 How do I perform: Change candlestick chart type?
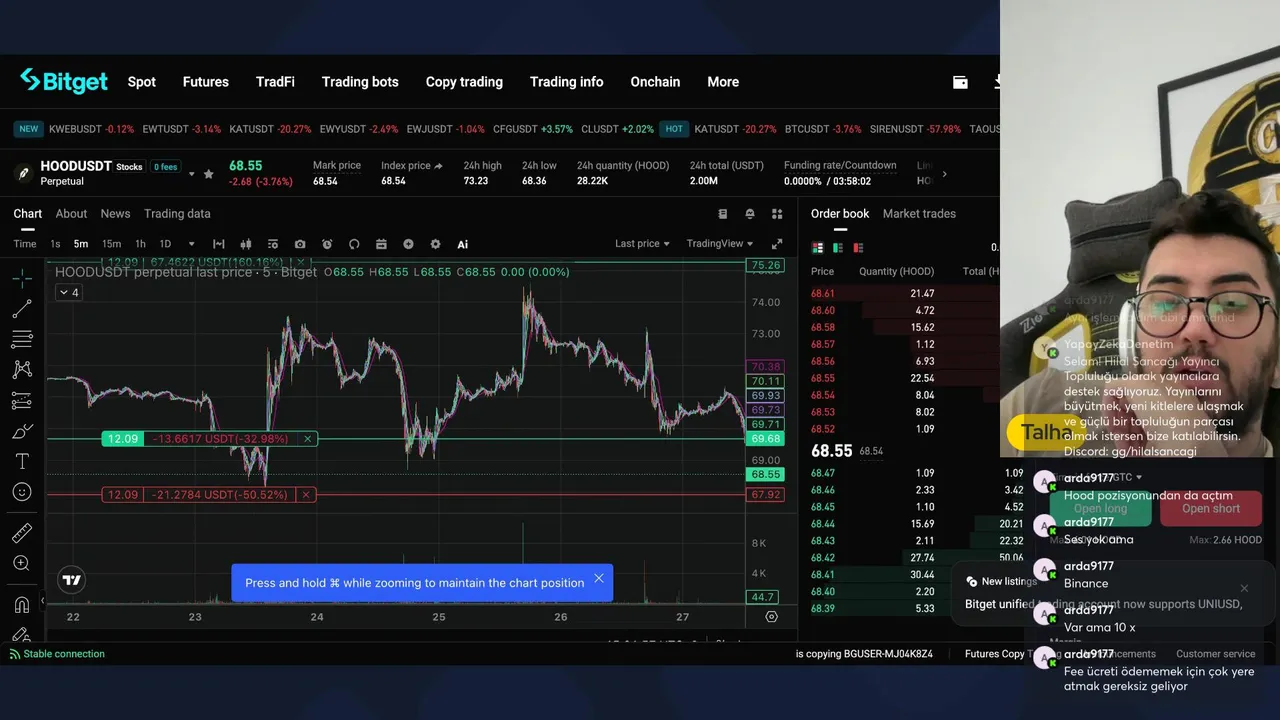coord(246,244)
